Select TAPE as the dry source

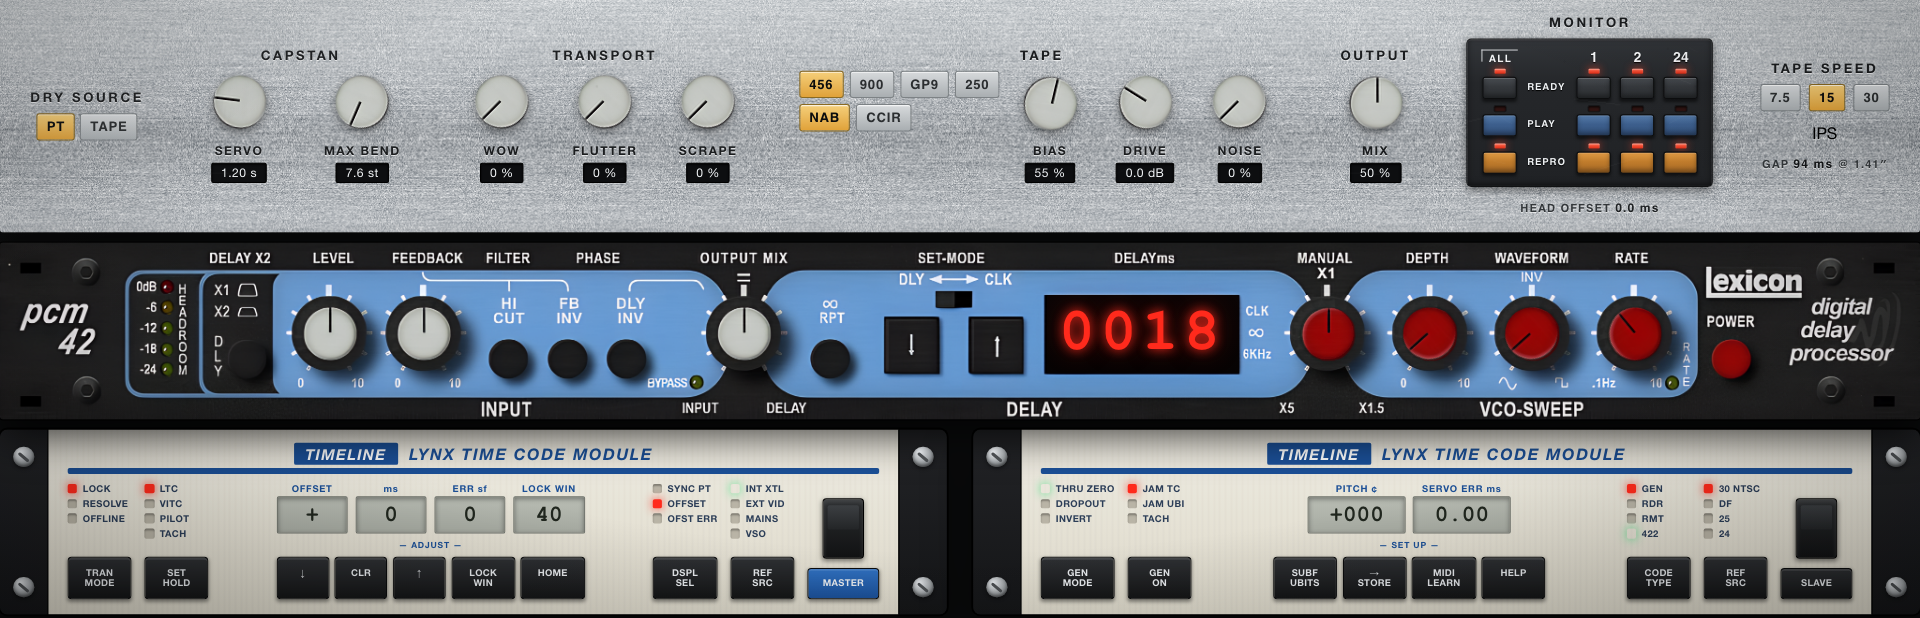coord(108,127)
